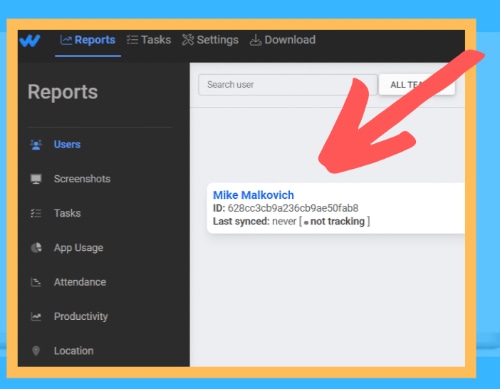Open Mike Malkovich user link
This screenshot has width=500, height=389.
point(253,195)
